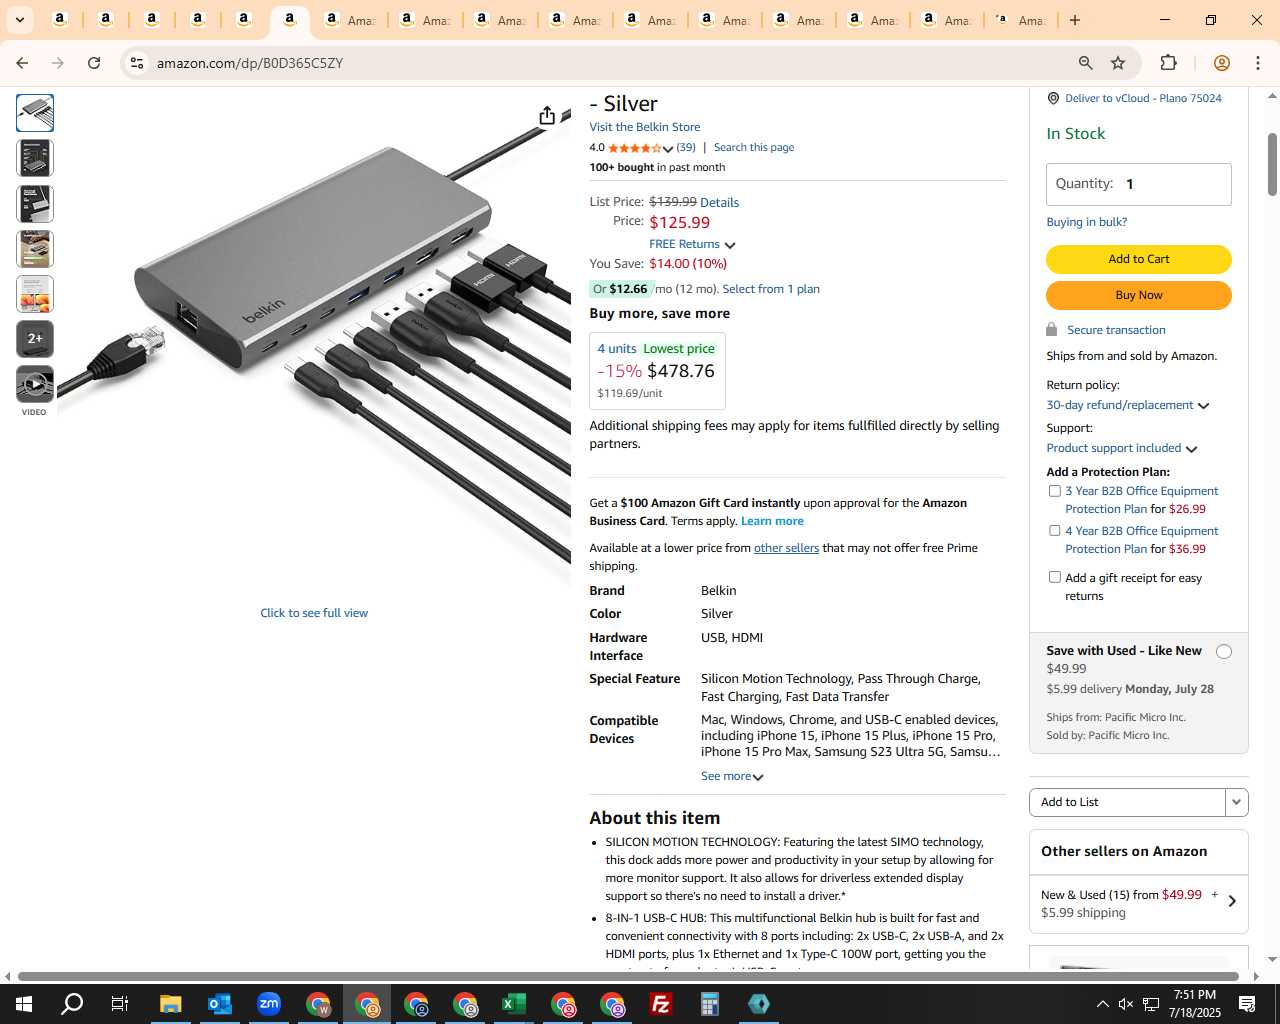Check the 4 Year B2B Protection Plan box
The width and height of the screenshot is (1280, 1024).
[1054, 531]
